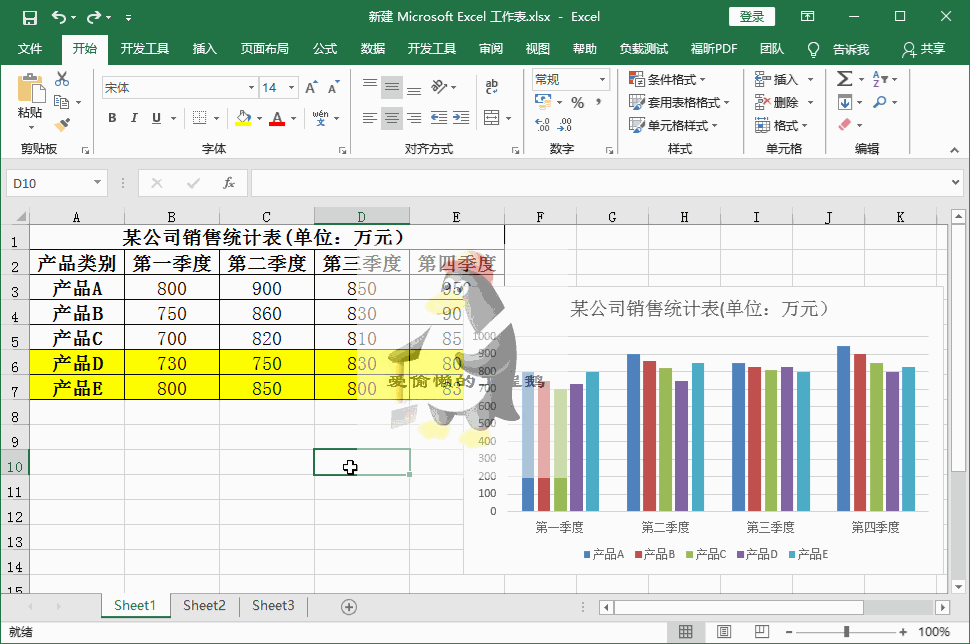970x644 pixels.
Task: Switch to 审阅 tab
Action: (x=491, y=49)
